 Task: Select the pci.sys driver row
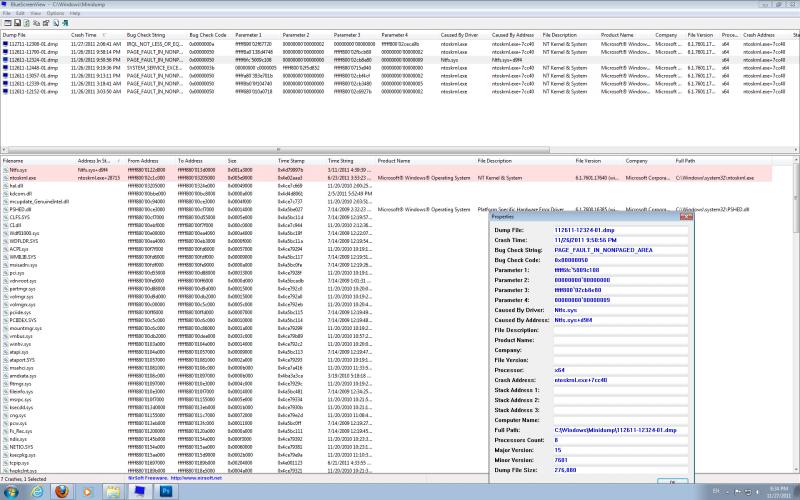click(244, 273)
